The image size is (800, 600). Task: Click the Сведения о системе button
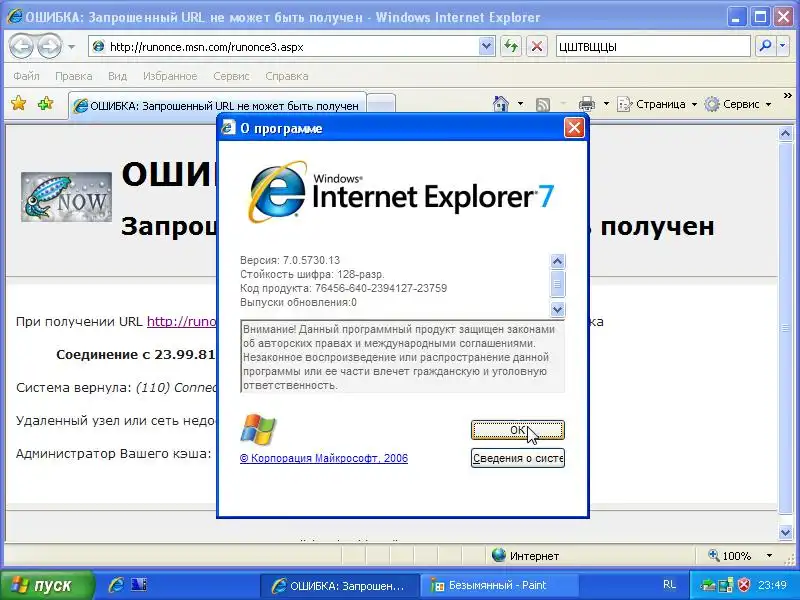pyautogui.click(x=517, y=458)
